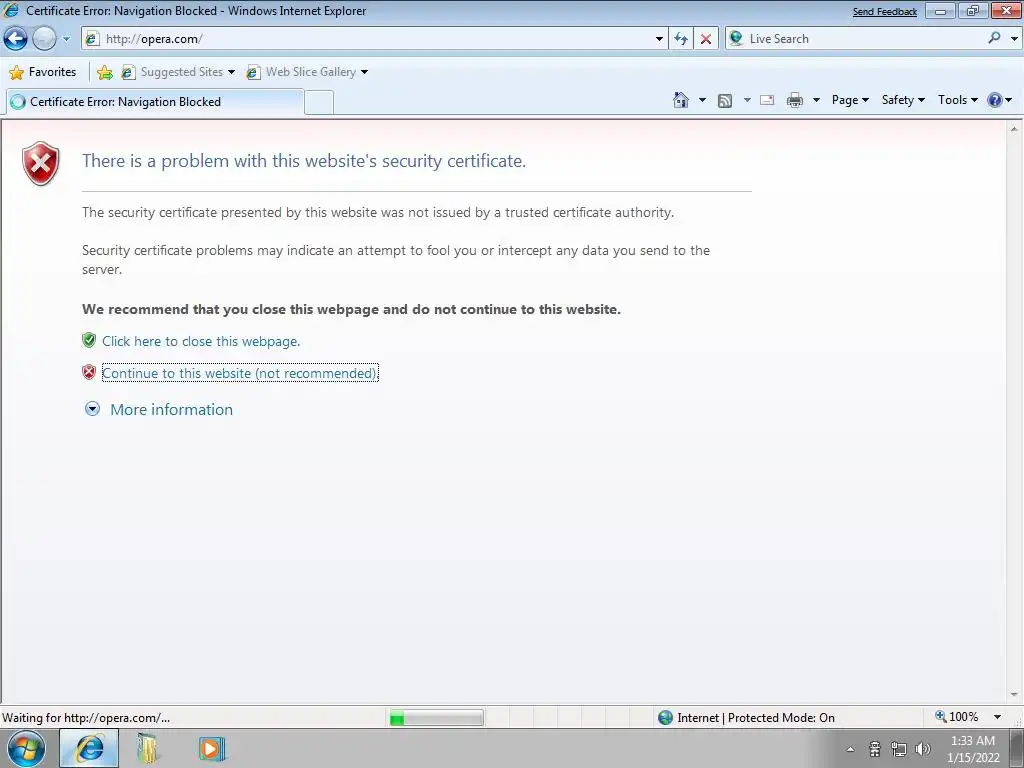Click 'Continue to this website (not recommended)'
The height and width of the screenshot is (768, 1024).
pyautogui.click(x=240, y=373)
